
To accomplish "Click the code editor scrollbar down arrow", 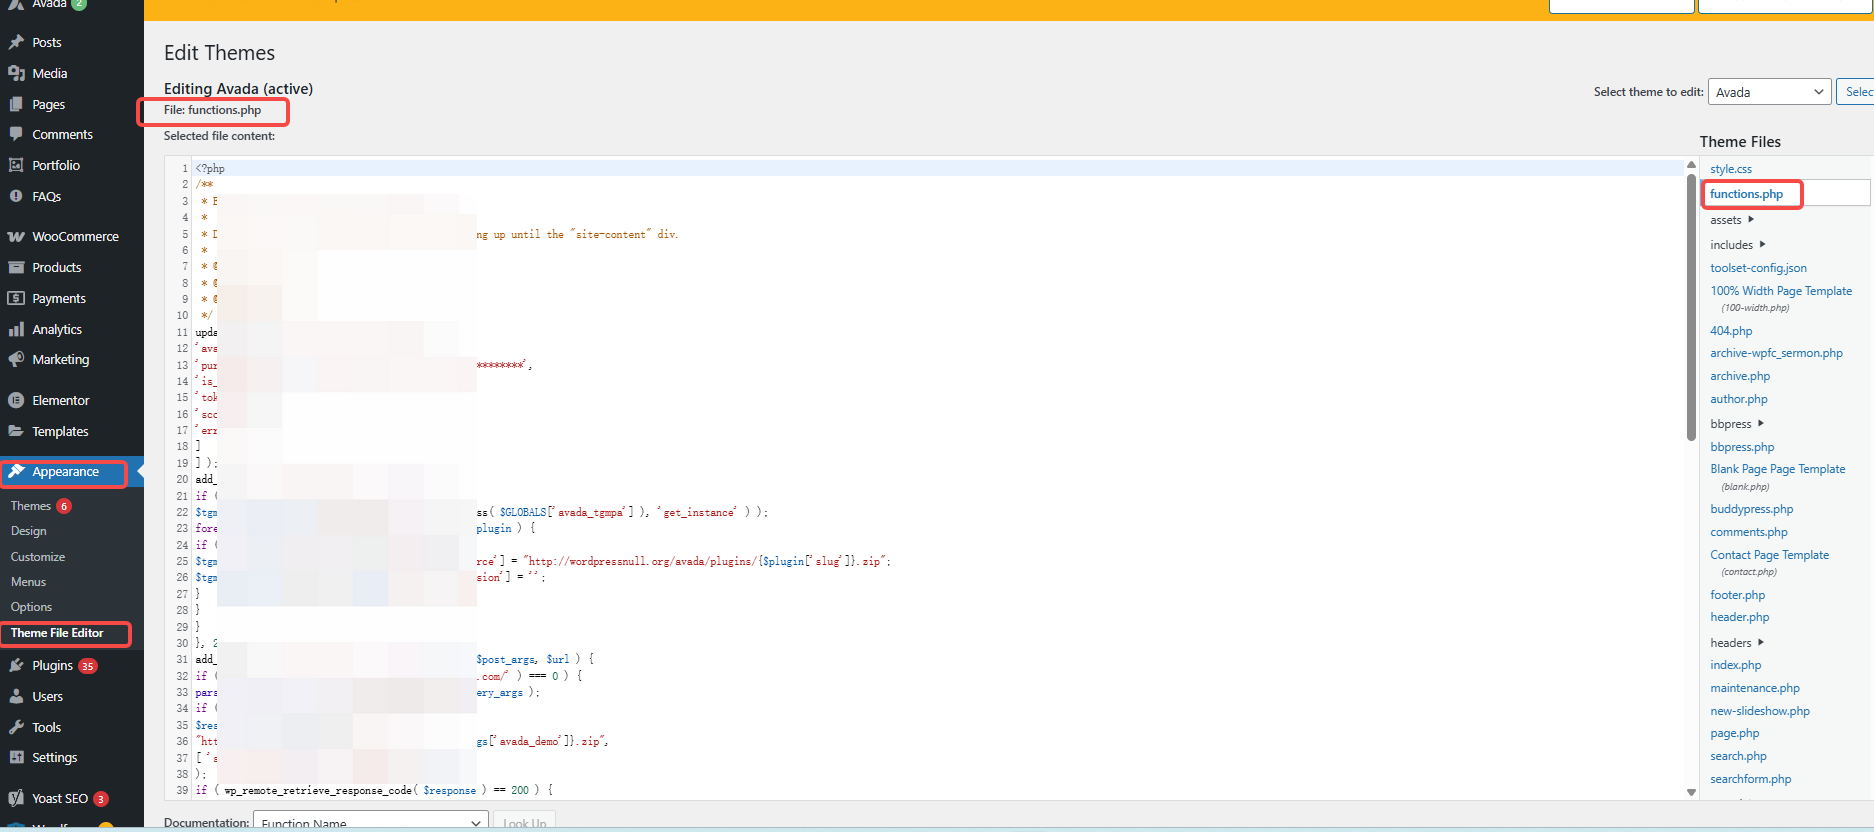I will click(1691, 792).
